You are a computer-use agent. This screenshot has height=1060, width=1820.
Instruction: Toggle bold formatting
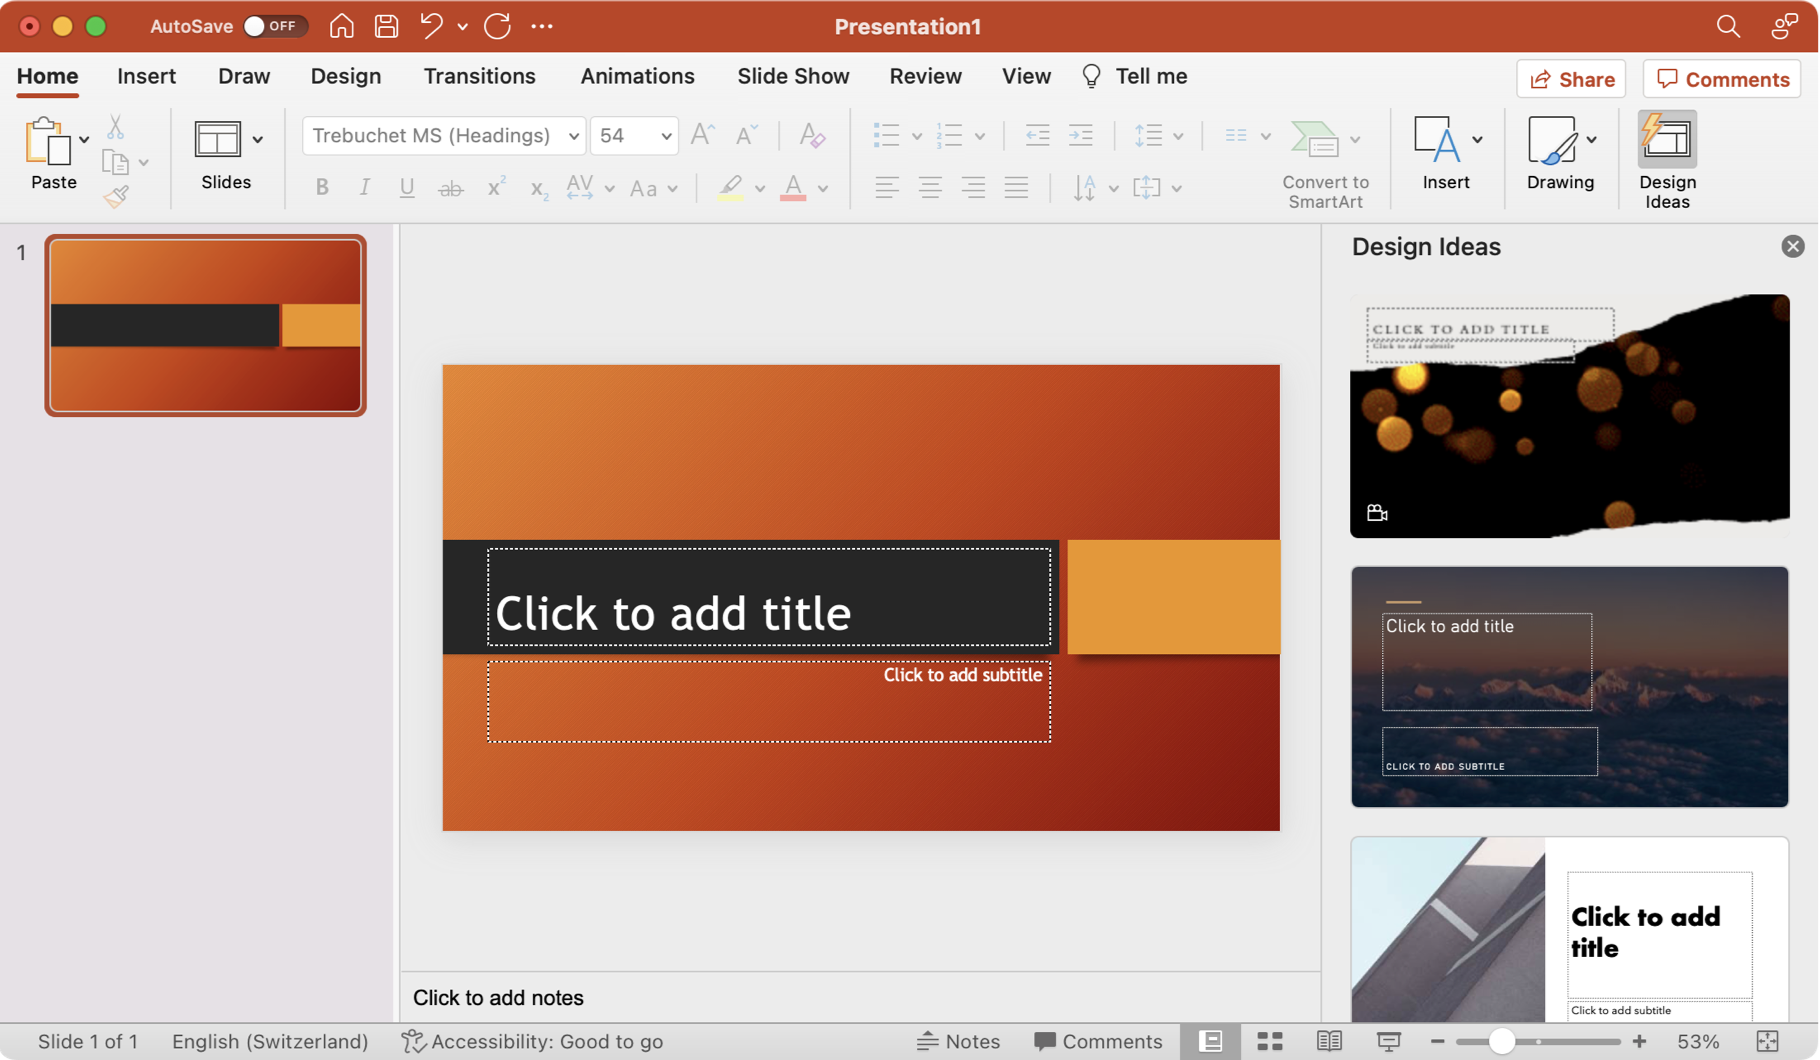click(x=322, y=188)
